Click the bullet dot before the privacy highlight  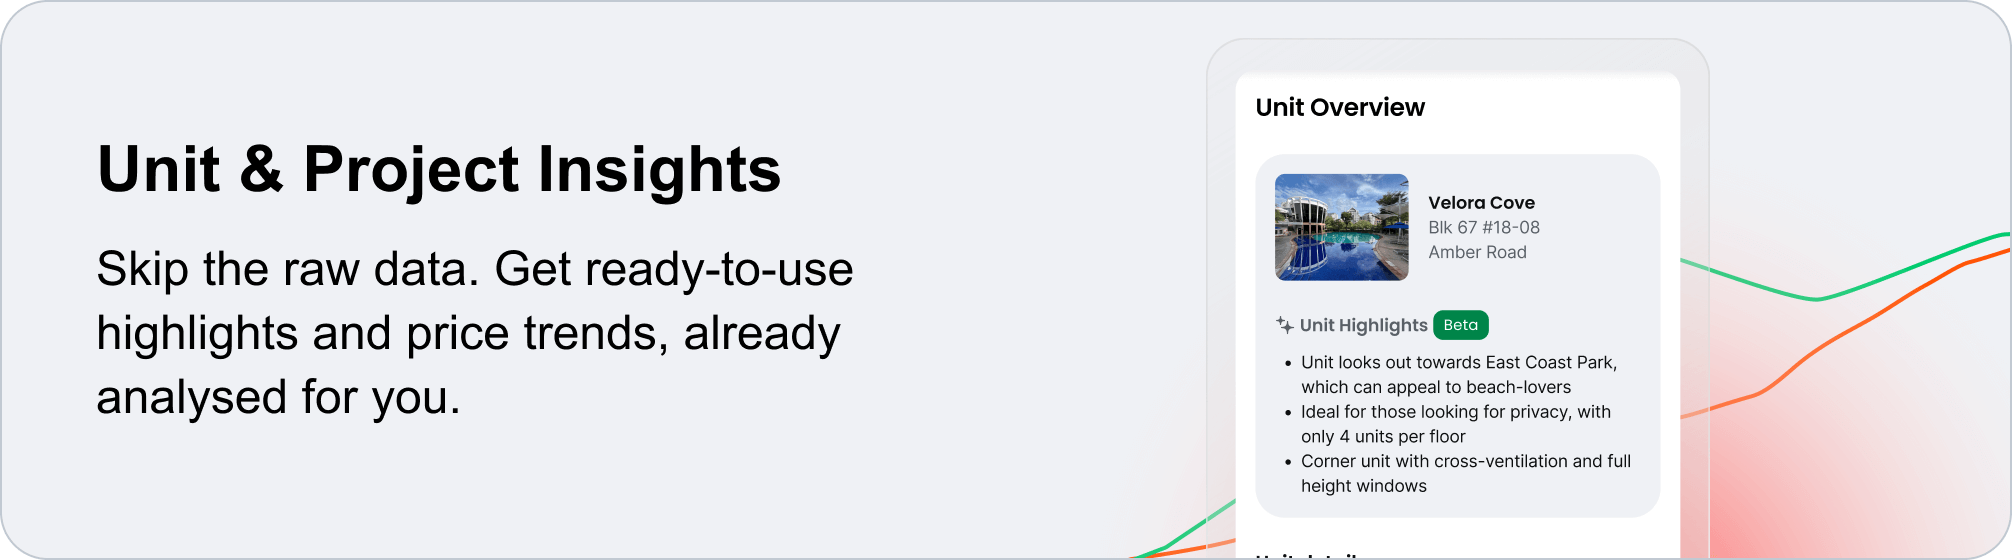click(1287, 412)
